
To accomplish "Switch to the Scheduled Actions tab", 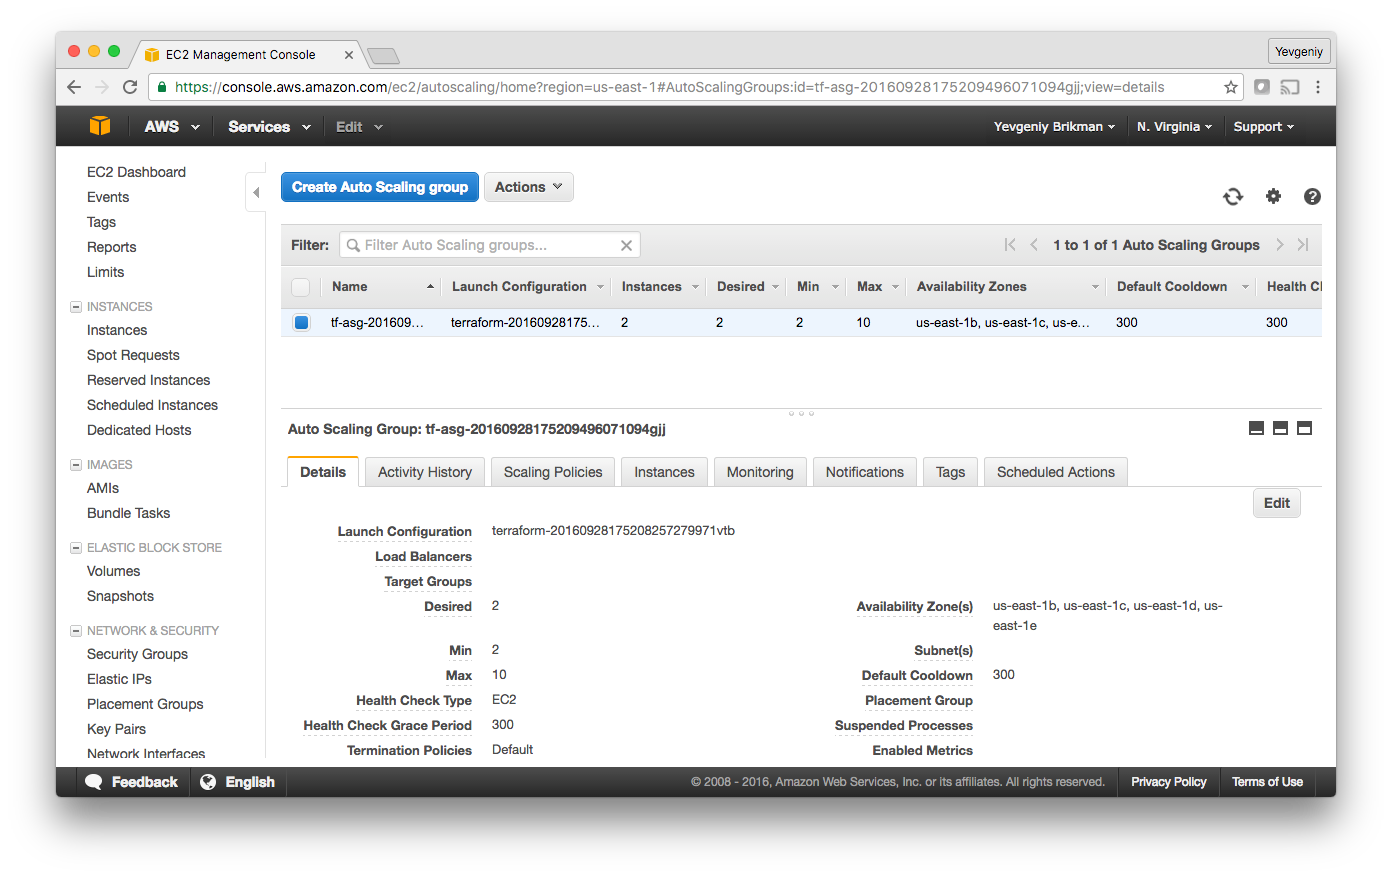I will [1056, 472].
